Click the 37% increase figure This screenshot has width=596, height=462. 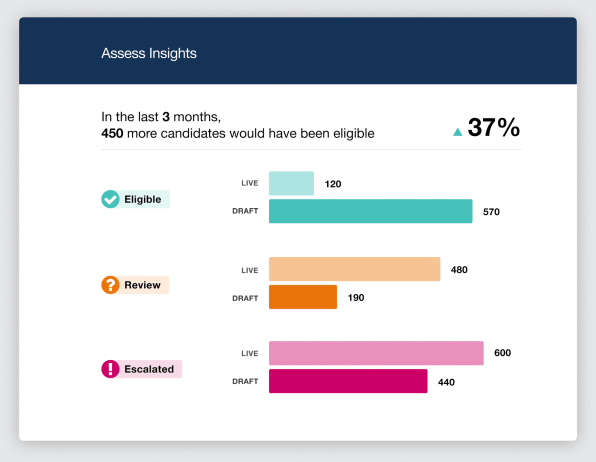(493, 127)
